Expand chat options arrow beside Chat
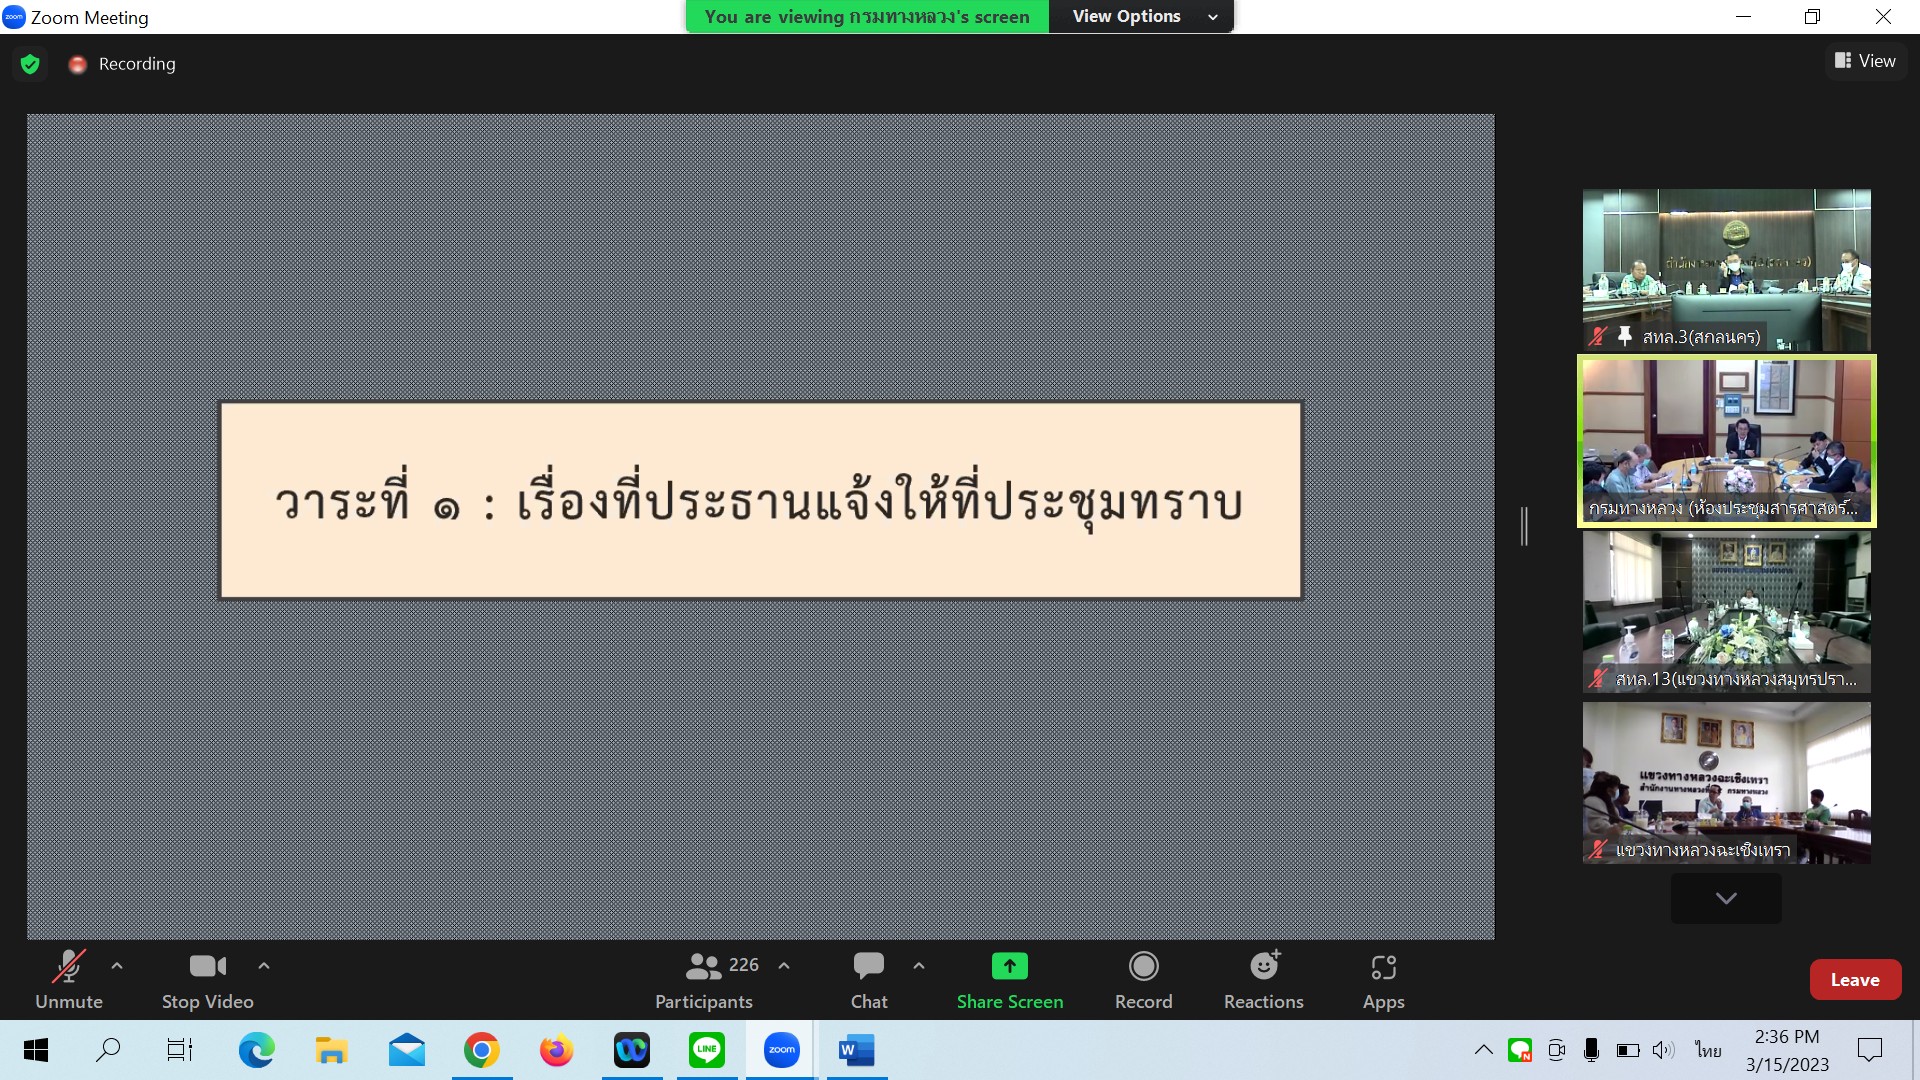Screen dimensions: 1920x1080 click(x=919, y=966)
